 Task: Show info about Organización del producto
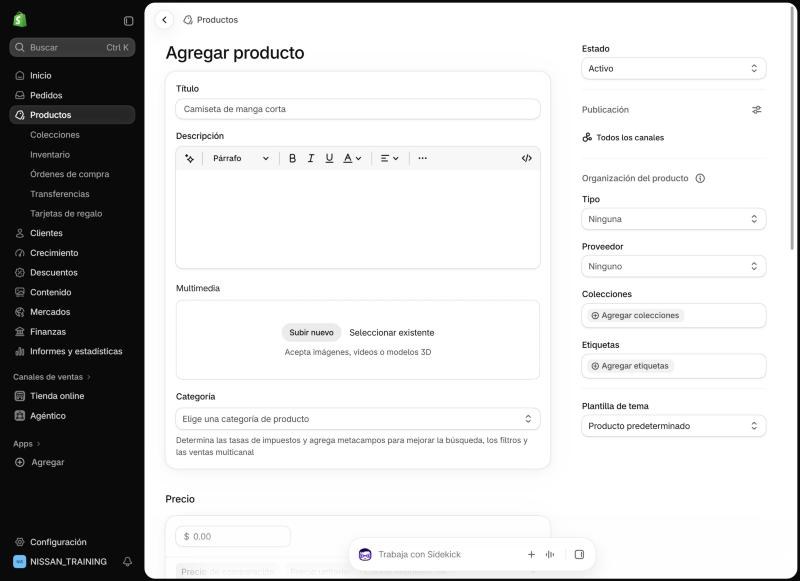coord(700,178)
